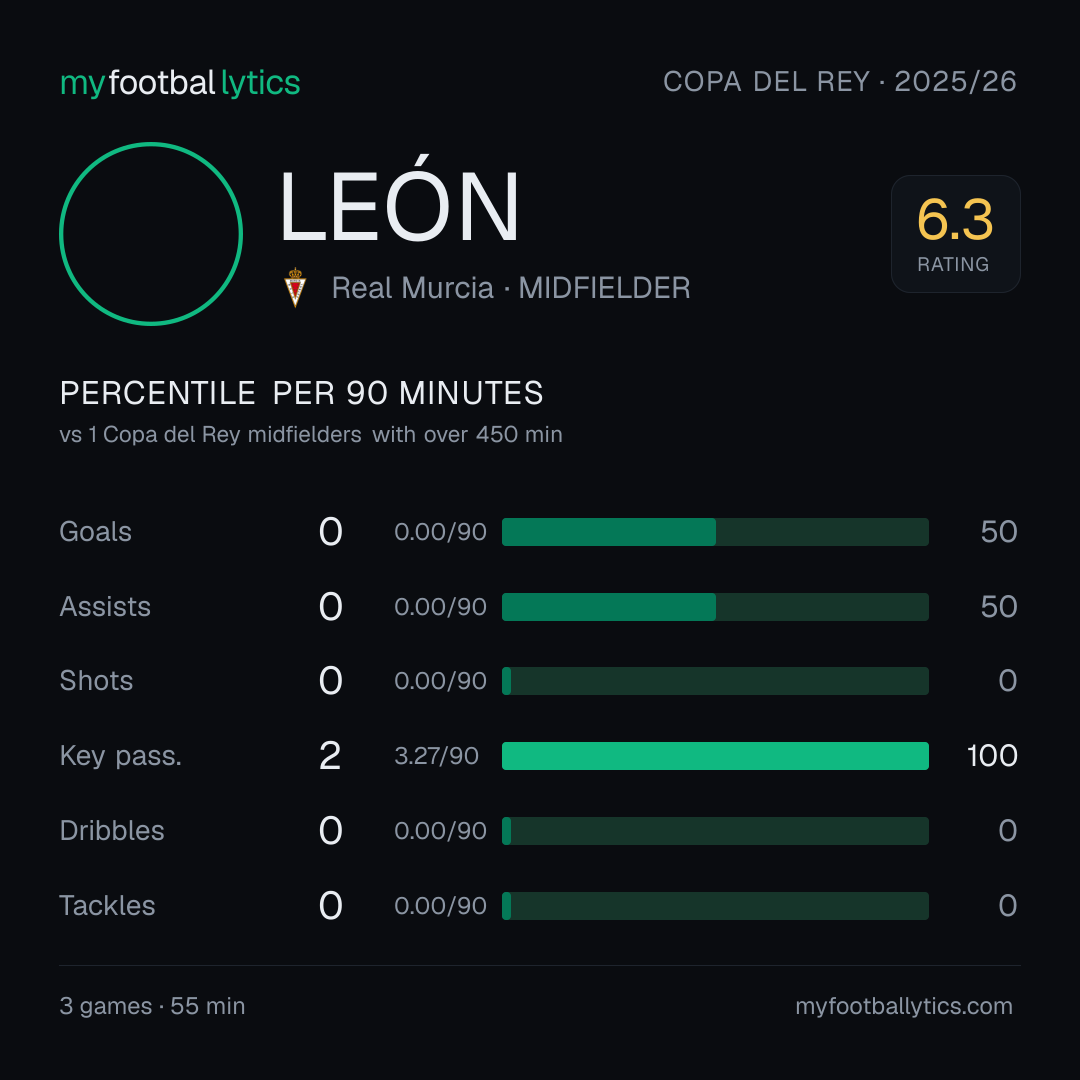Image resolution: width=1080 pixels, height=1080 pixels.
Task: Click the empty player photo circle
Action: (x=151, y=233)
